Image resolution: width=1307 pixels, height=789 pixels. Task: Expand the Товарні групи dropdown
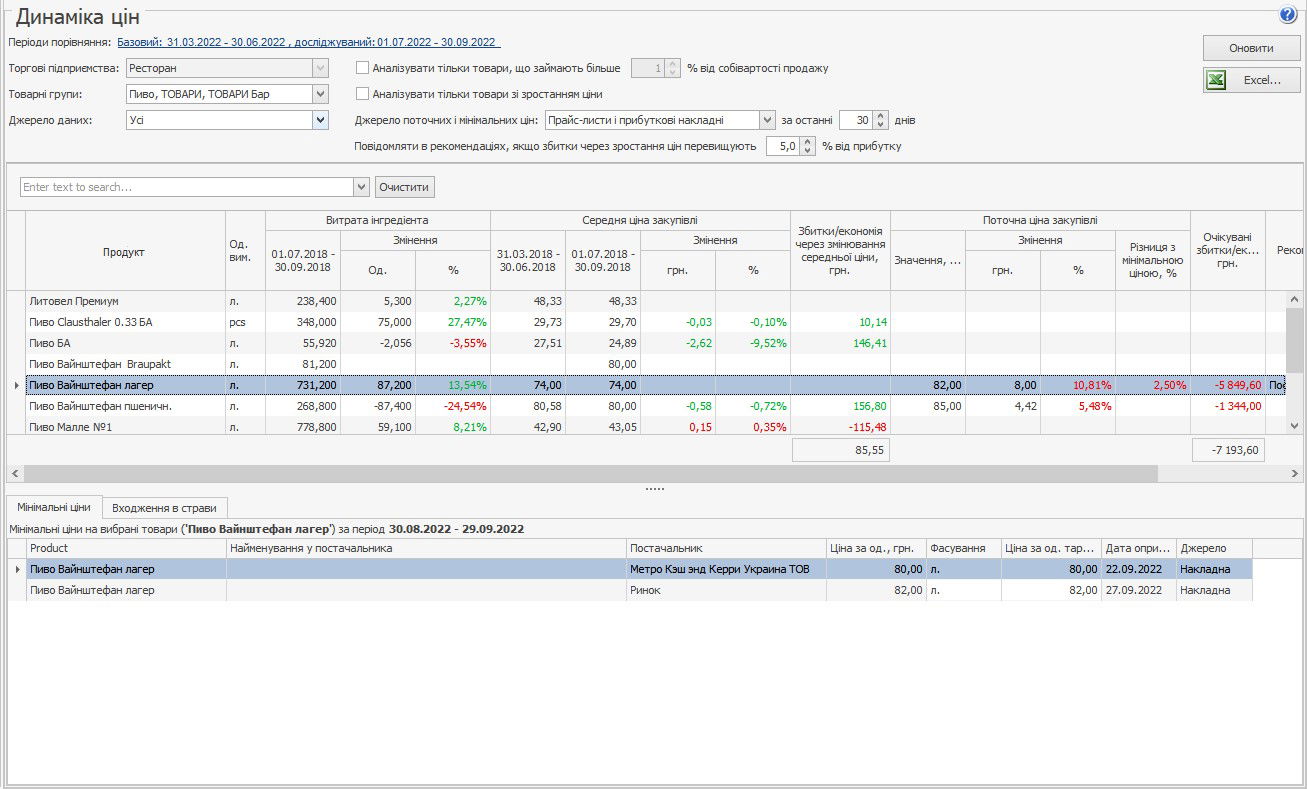pos(320,94)
